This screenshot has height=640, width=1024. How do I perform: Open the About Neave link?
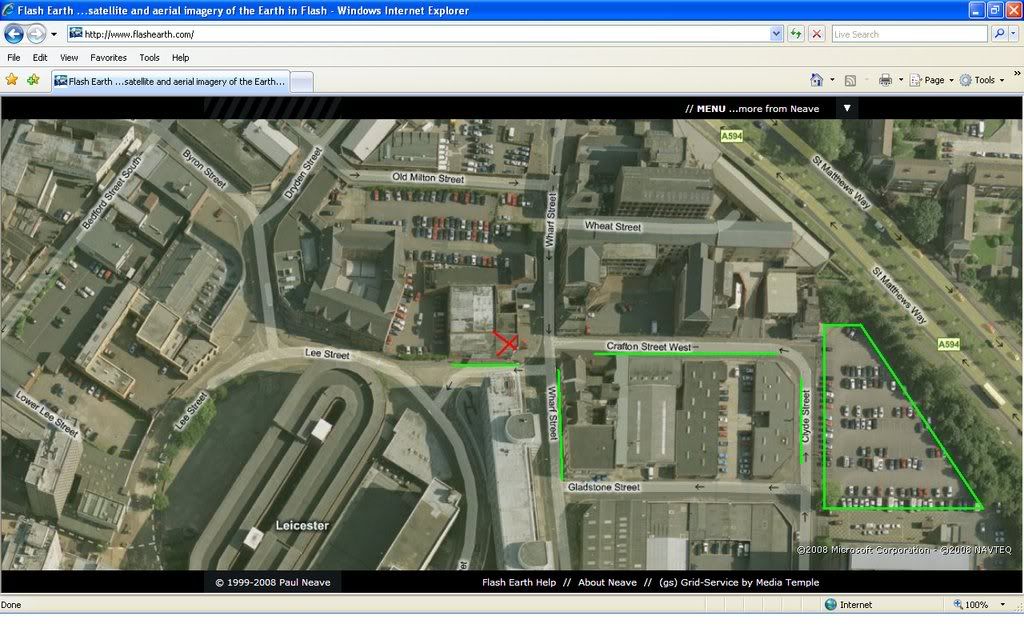click(x=607, y=582)
